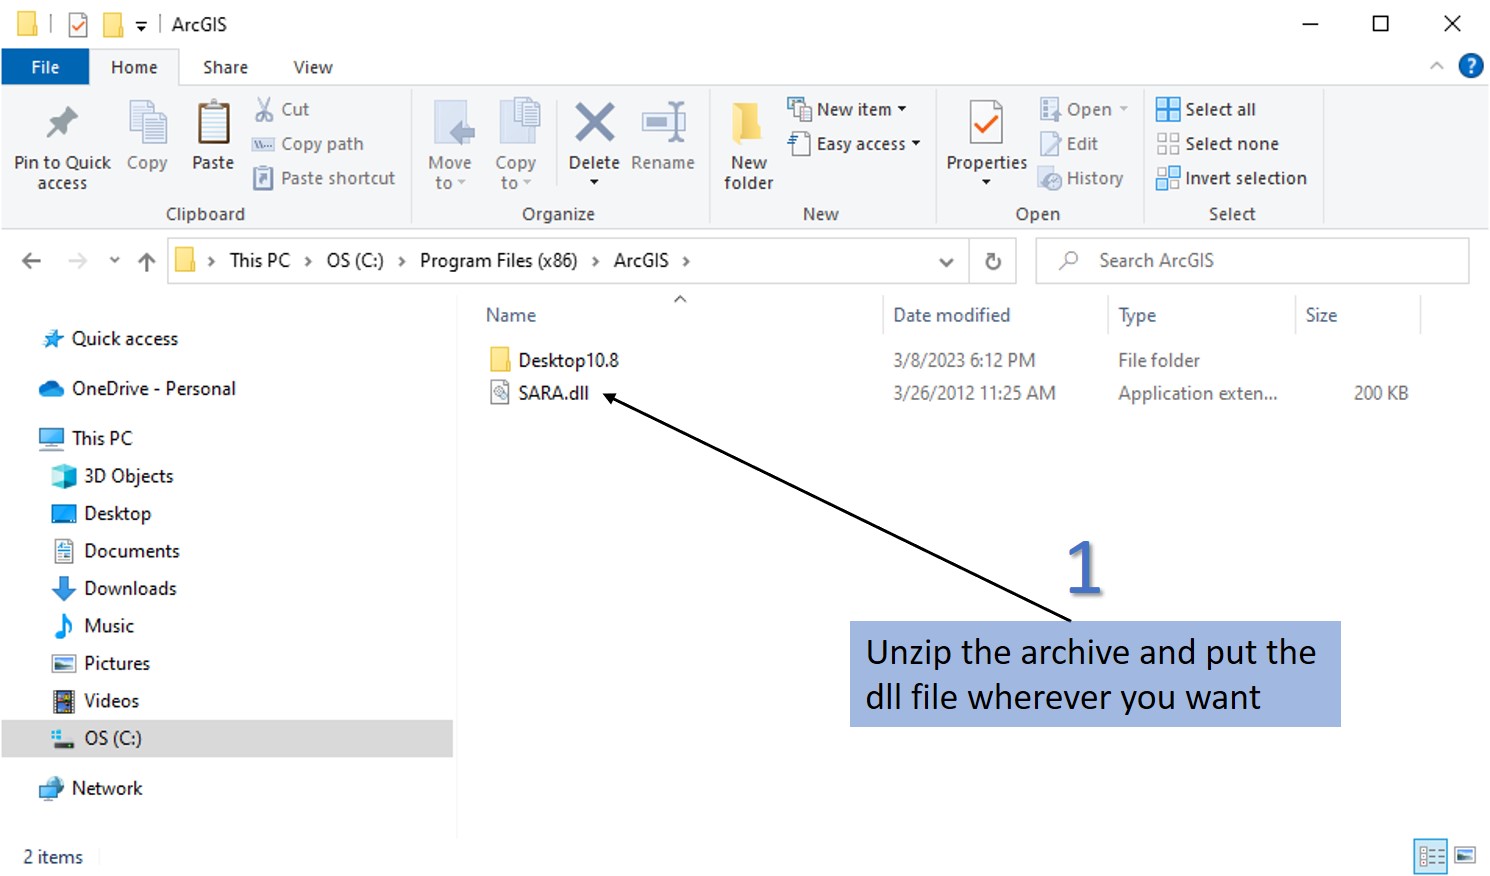Open the help question mark icon
The width and height of the screenshot is (1490, 876).
click(x=1470, y=66)
